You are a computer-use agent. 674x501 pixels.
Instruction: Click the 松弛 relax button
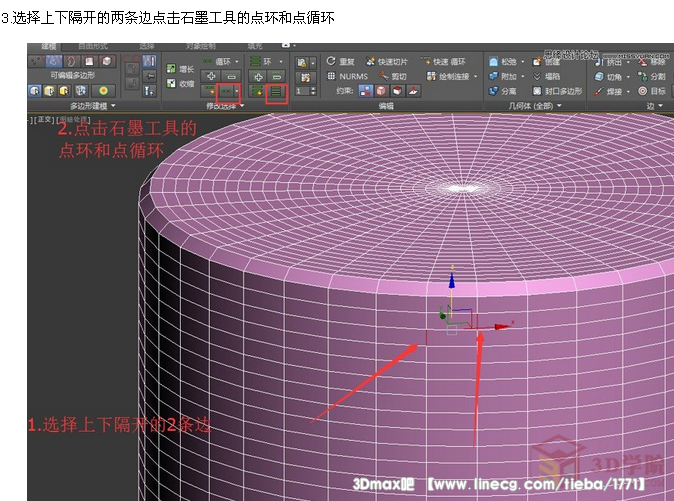pyautogui.click(x=502, y=61)
